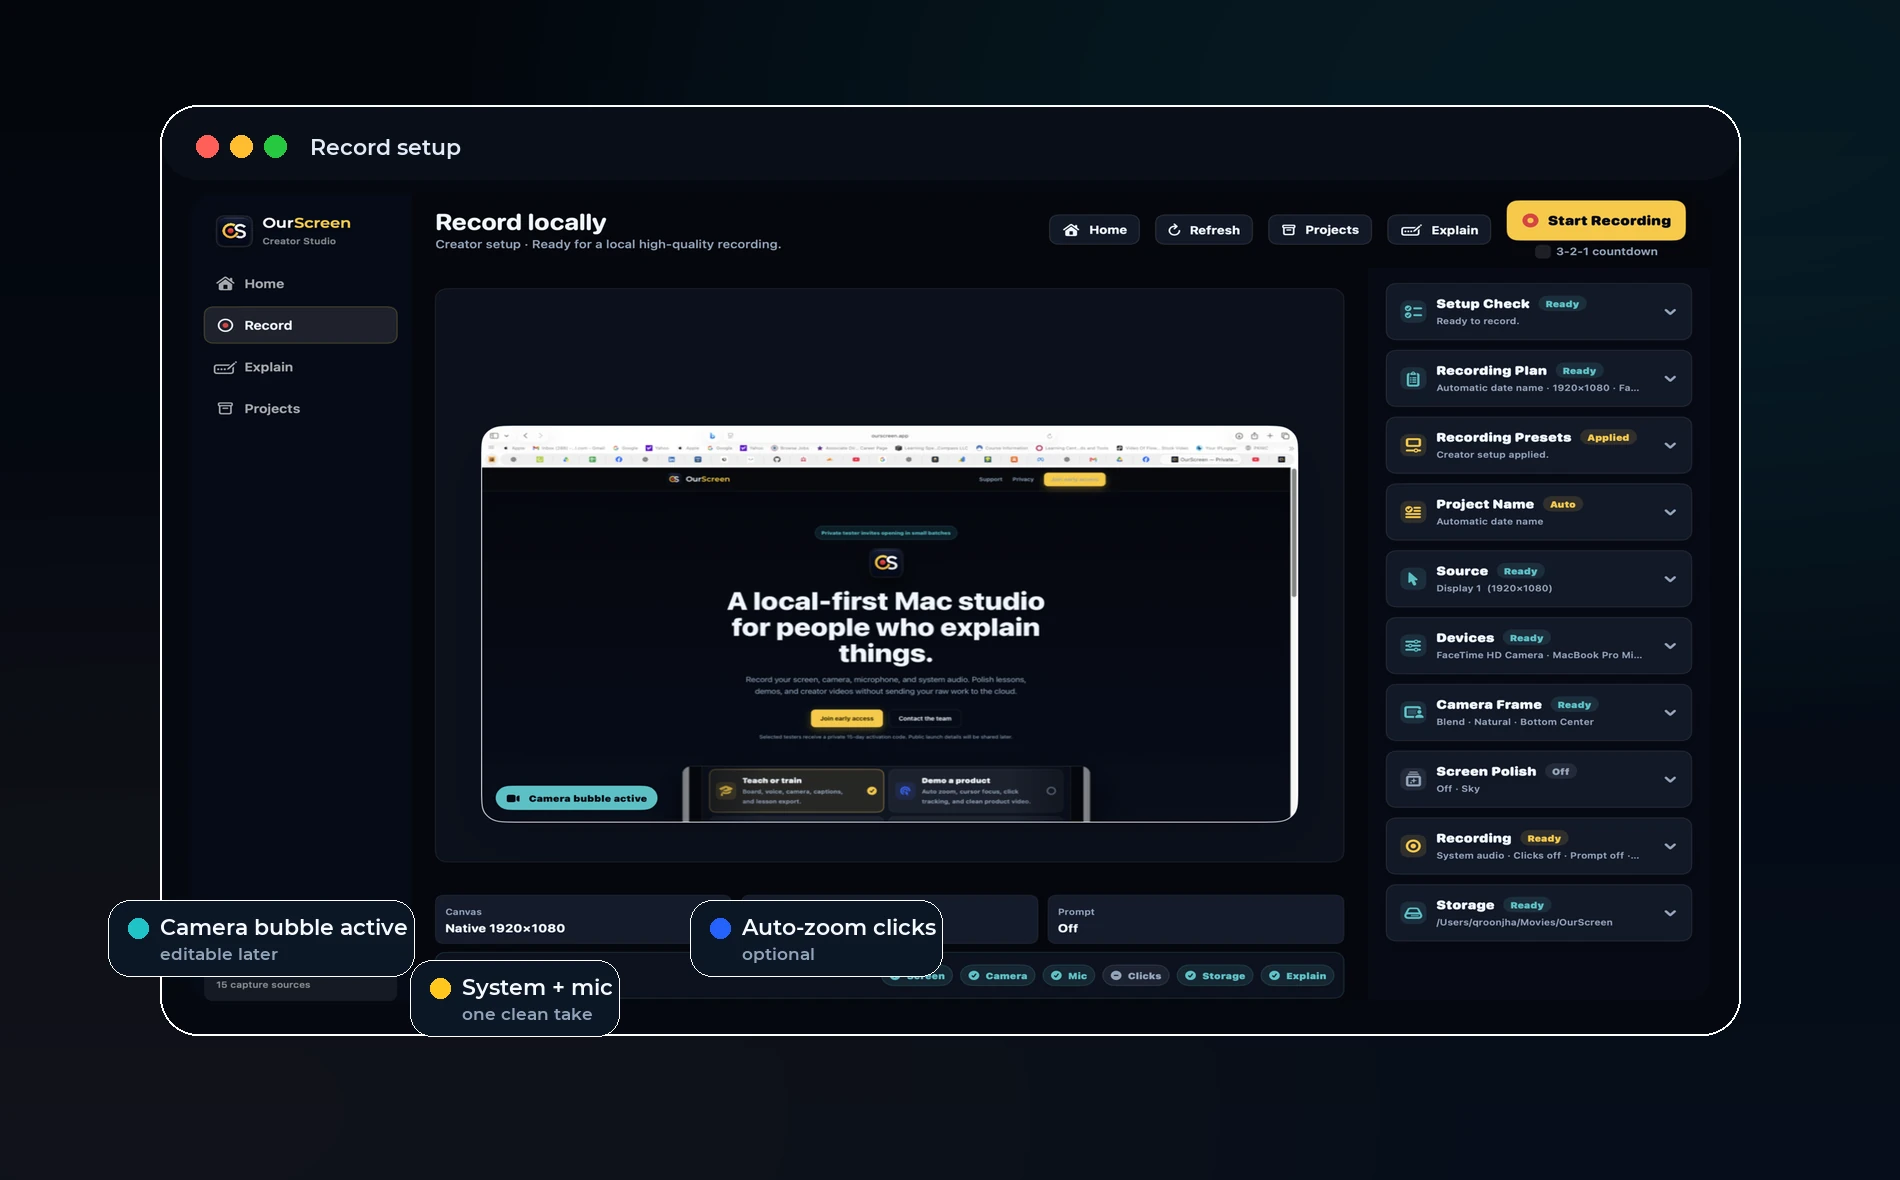Toggle the Storage status chip
1900x1180 pixels.
click(1215, 976)
